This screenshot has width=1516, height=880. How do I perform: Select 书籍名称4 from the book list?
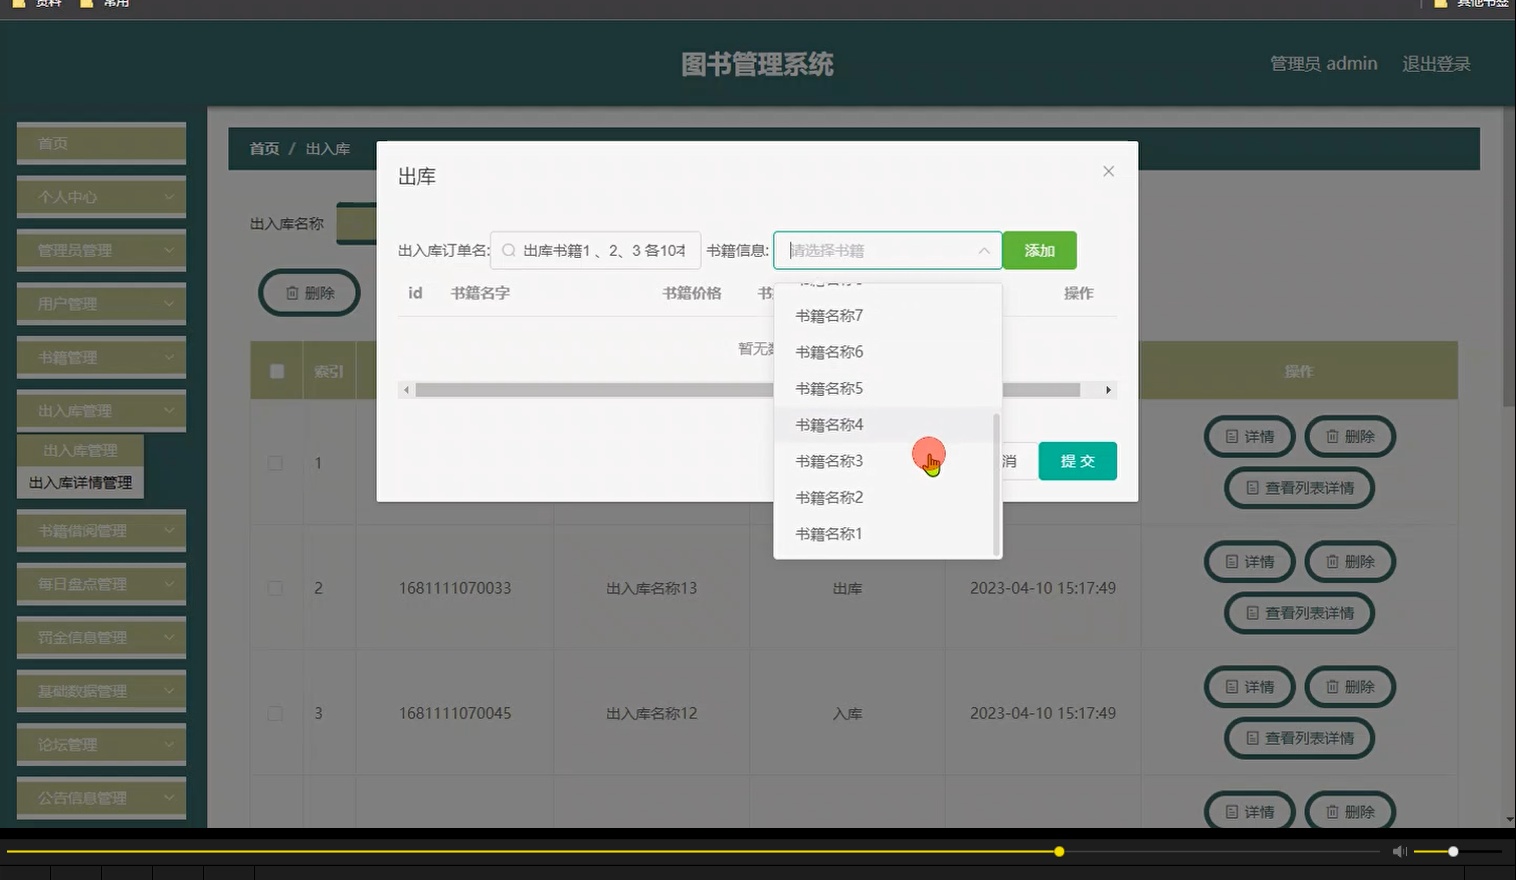coord(828,424)
